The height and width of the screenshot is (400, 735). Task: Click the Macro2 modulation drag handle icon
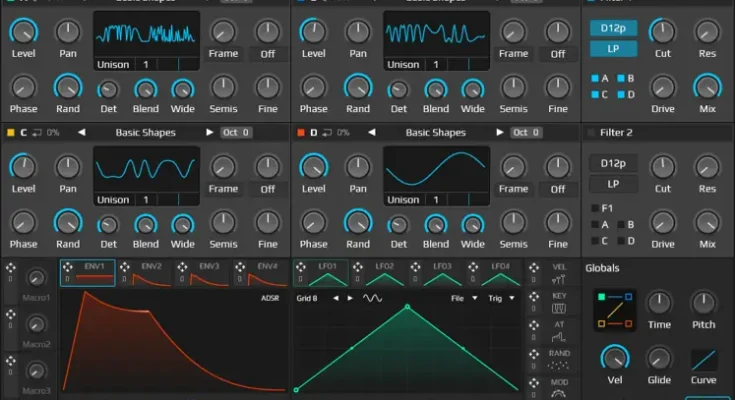pos(10,314)
